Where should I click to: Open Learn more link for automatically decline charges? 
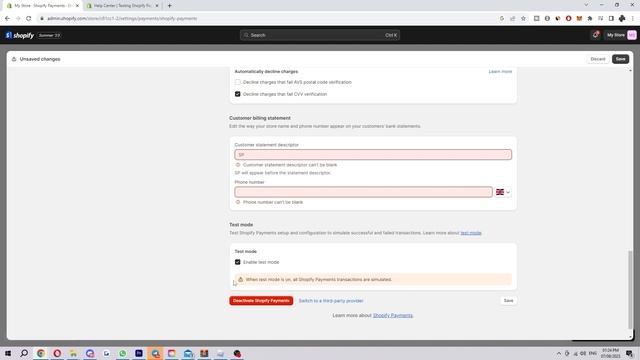click(500, 71)
